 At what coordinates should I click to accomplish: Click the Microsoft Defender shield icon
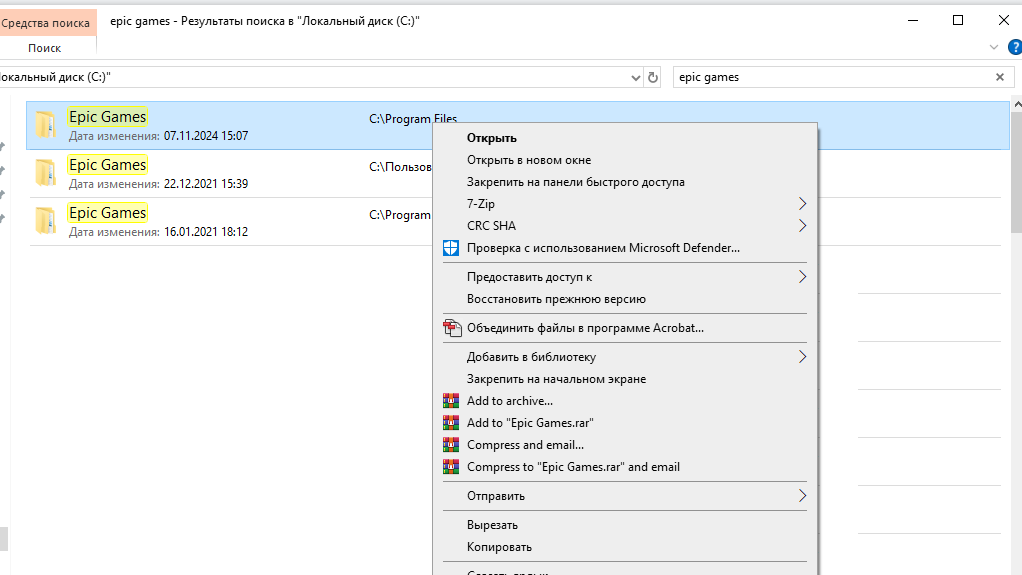coord(450,248)
